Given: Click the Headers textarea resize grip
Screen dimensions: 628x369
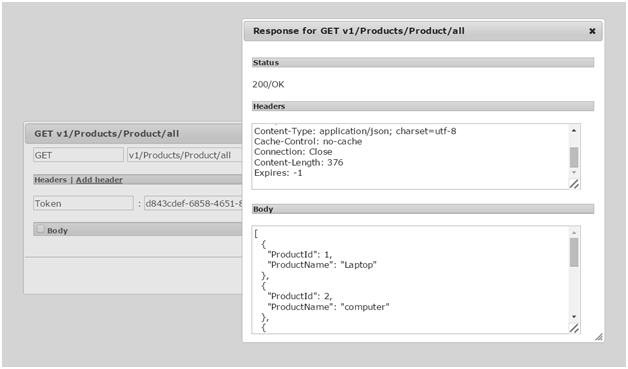Looking at the screenshot, I should point(574,184).
